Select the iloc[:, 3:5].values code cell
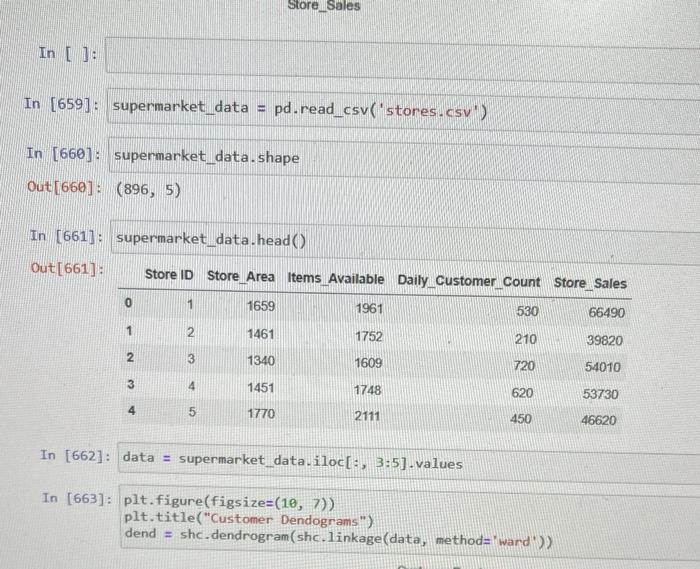 click(409, 463)
